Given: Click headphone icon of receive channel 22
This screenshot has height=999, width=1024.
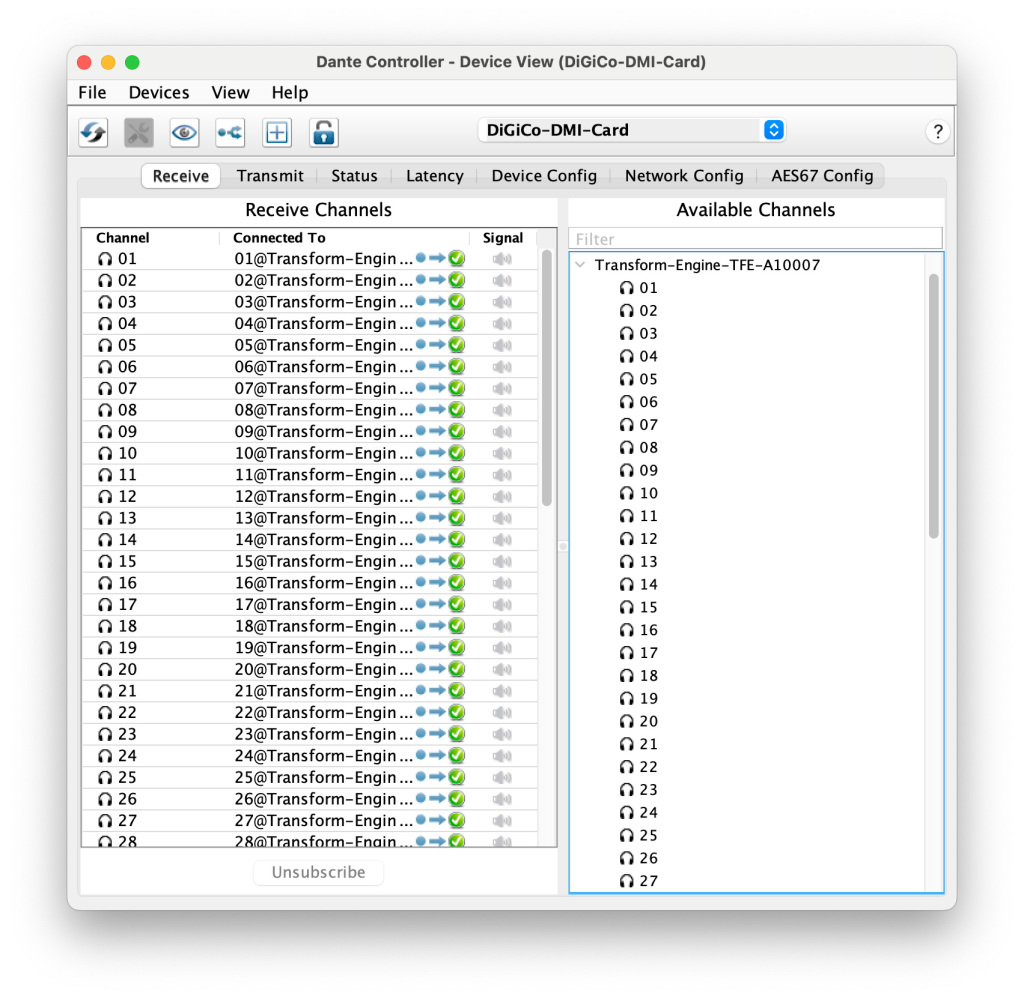Looking at the screenshot, I should coord(104,713).
